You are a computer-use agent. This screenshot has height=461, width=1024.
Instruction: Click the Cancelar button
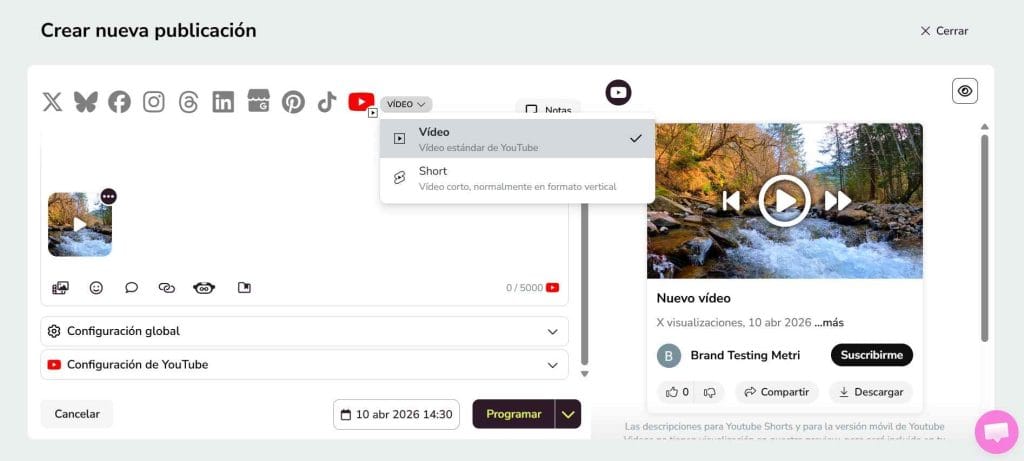pyautogui.click(x=77, y=414)
